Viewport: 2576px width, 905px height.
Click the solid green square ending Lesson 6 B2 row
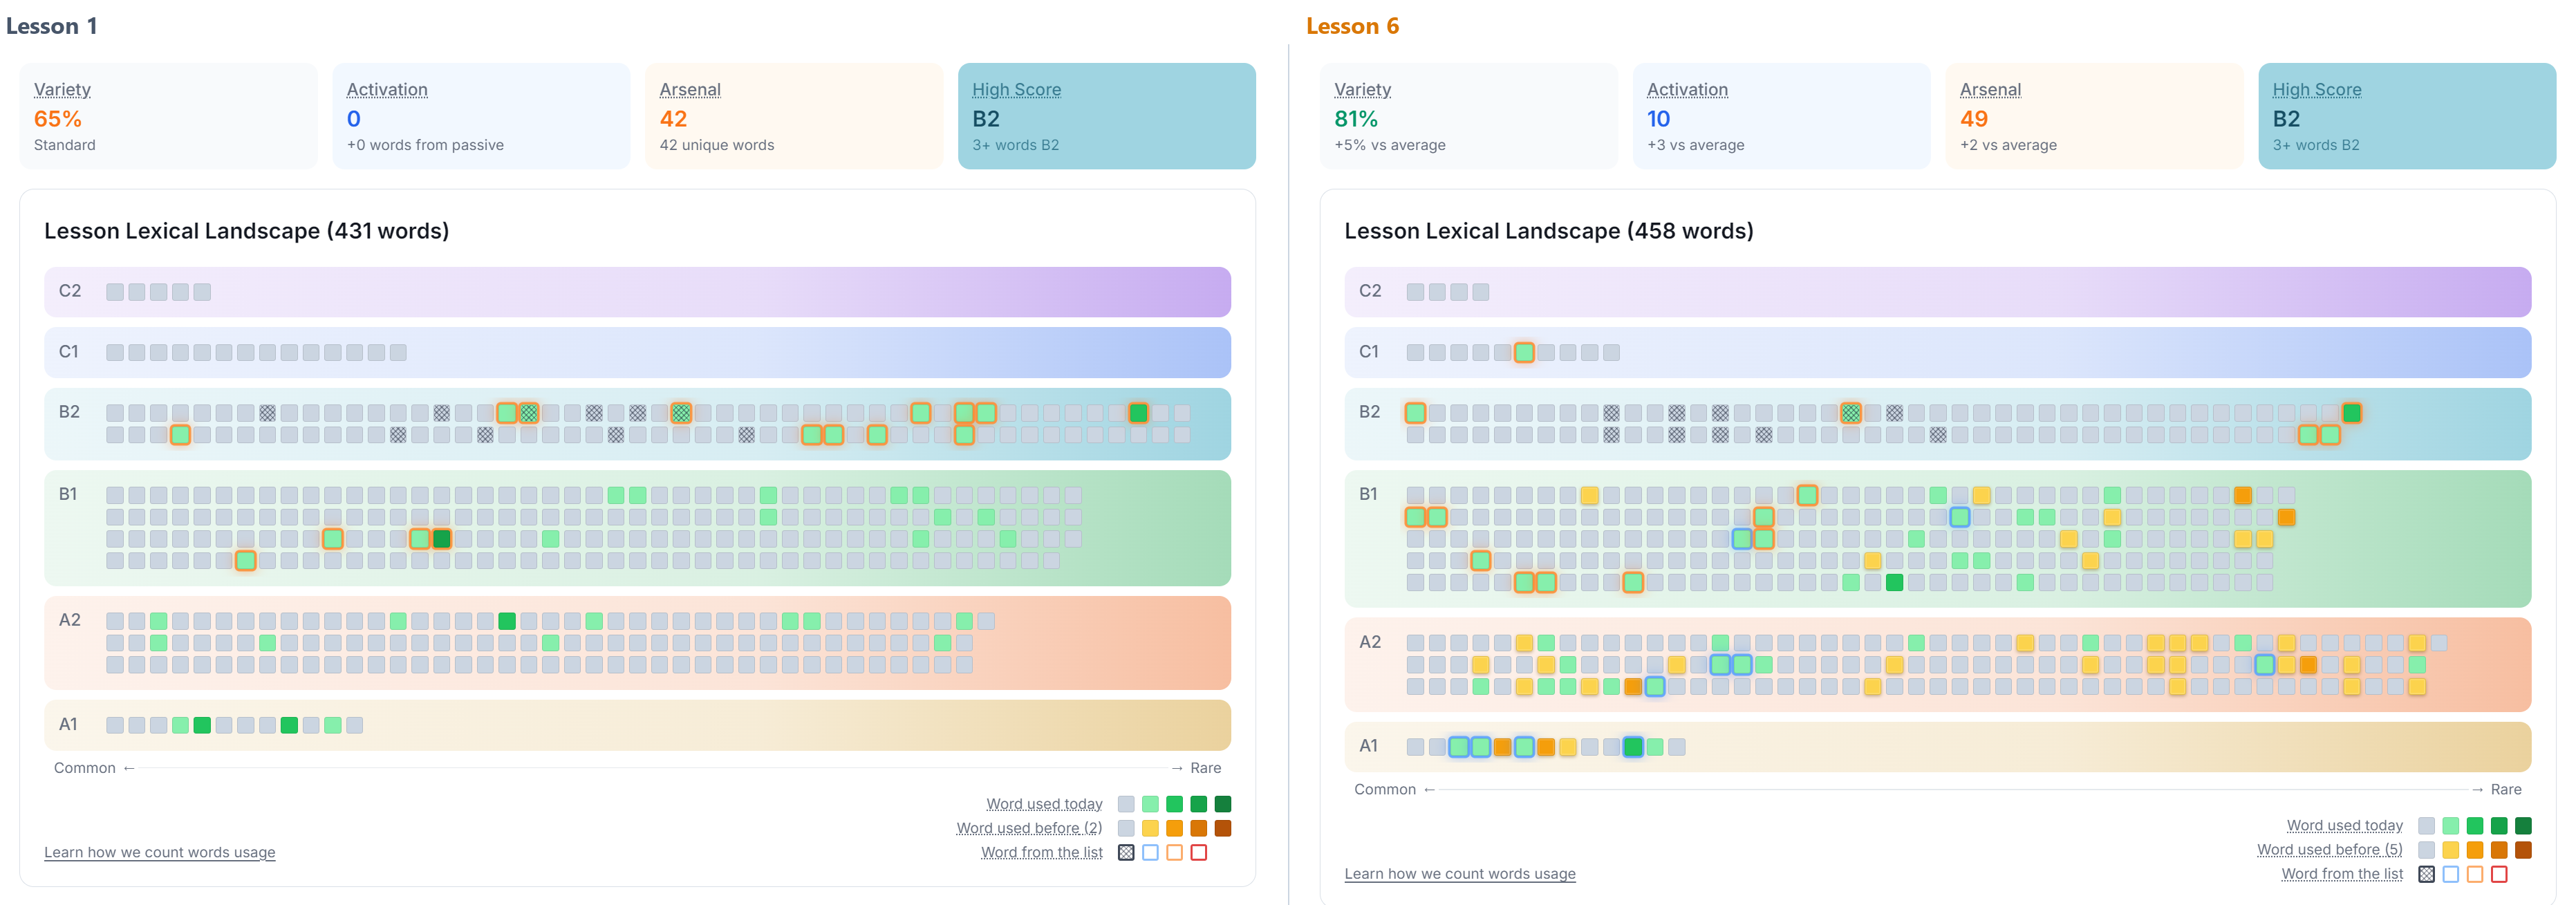pos(2351,412)
